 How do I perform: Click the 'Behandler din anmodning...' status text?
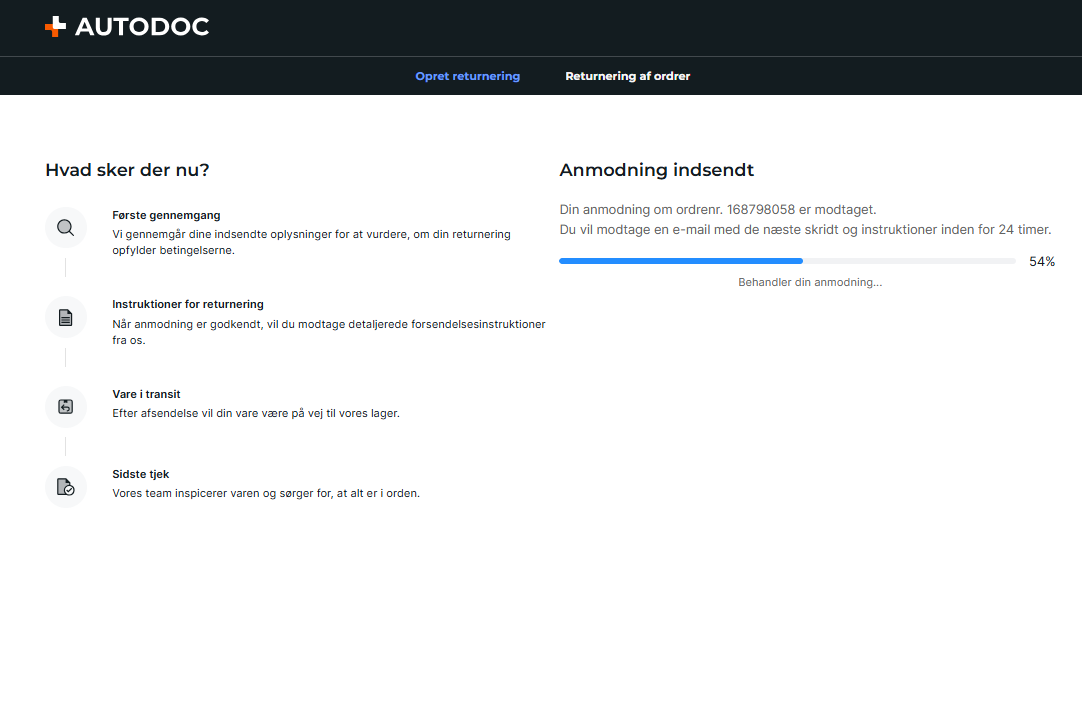click(810, 282)
